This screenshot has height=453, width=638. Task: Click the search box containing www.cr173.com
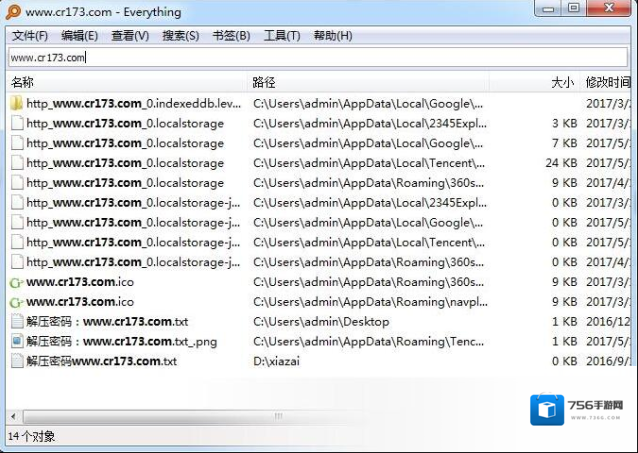pyautogui.click(x=318, y=58)
